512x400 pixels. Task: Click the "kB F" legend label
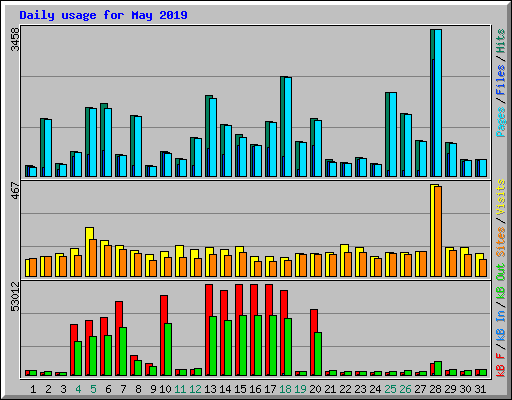point(500,365)
